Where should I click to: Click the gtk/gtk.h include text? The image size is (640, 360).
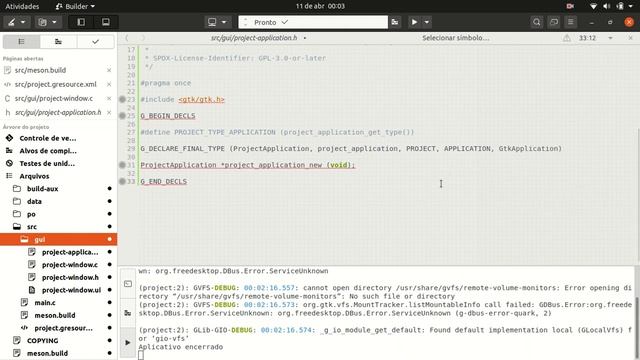tap(201, 99)
